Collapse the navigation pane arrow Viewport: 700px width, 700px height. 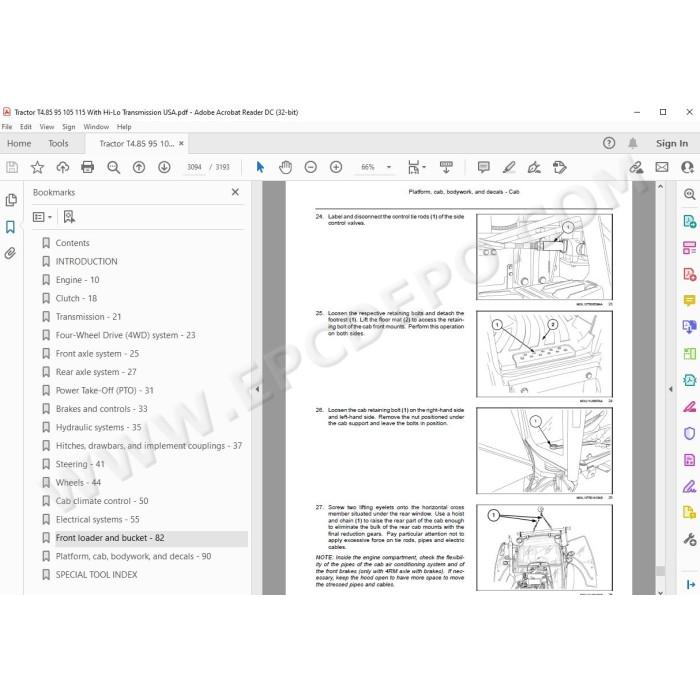(257, 389)
